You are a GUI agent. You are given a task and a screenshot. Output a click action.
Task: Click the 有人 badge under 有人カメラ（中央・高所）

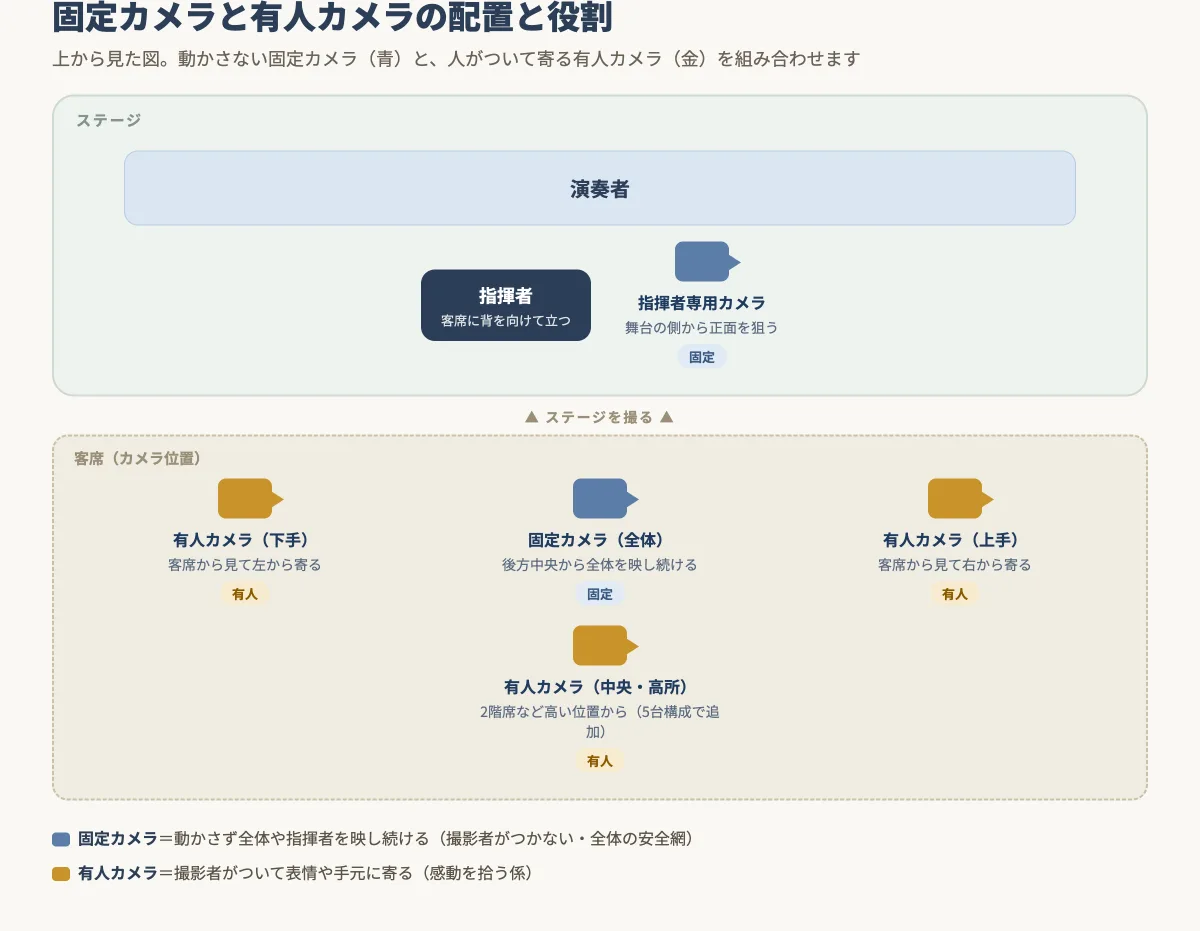pyautogui.click(x=600, y=761)
